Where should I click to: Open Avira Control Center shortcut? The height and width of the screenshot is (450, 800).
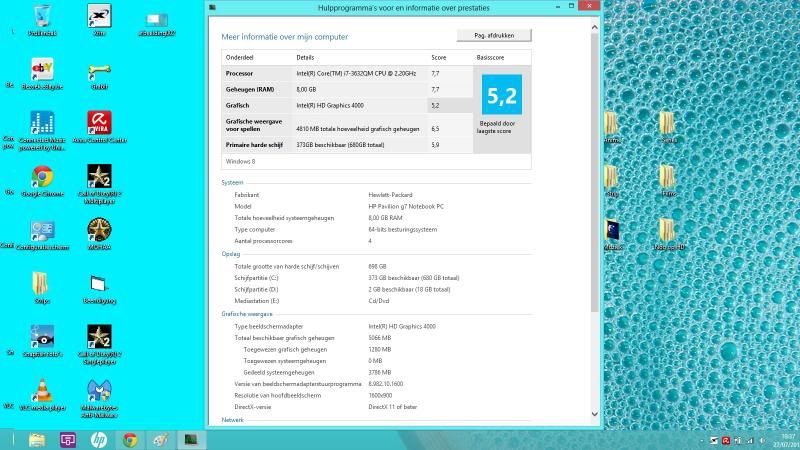click(x=99, y=127)
